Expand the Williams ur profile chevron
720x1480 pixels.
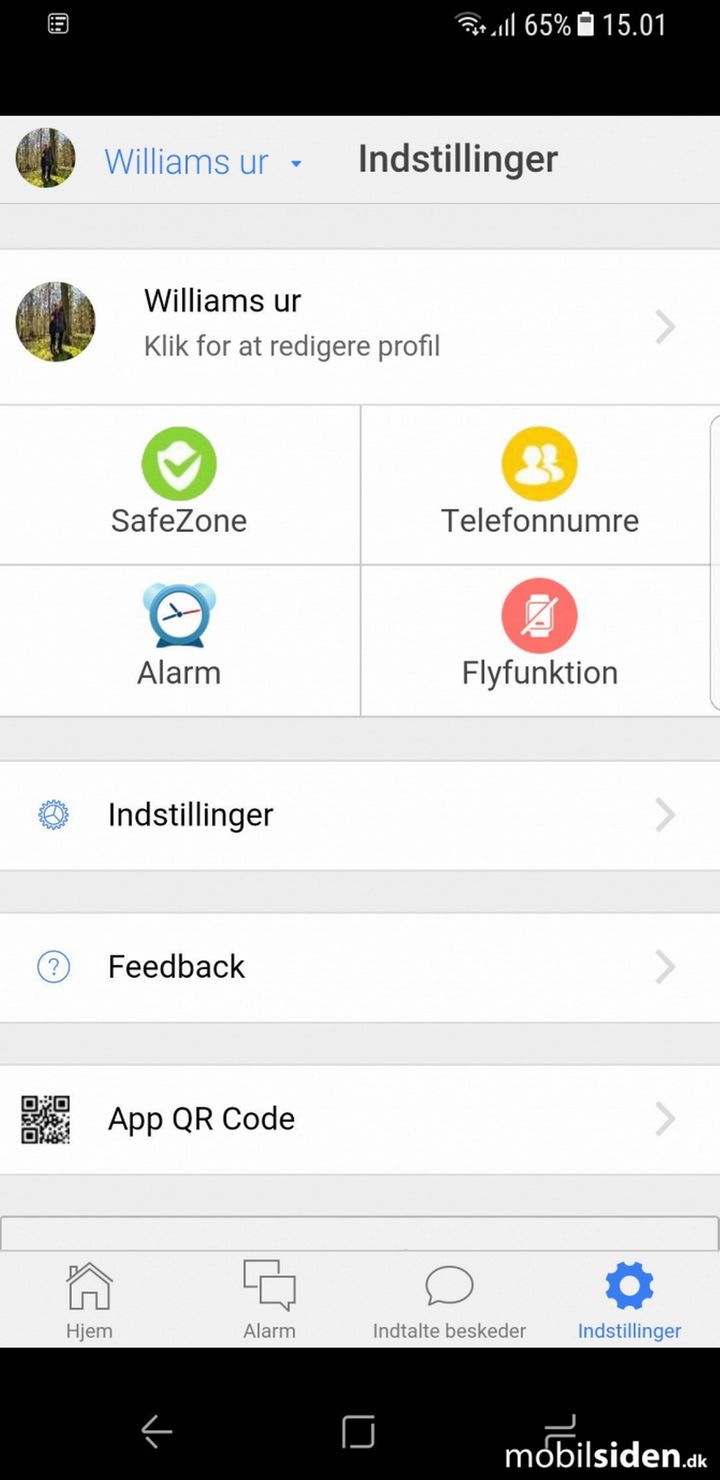(x=665, y=327)
